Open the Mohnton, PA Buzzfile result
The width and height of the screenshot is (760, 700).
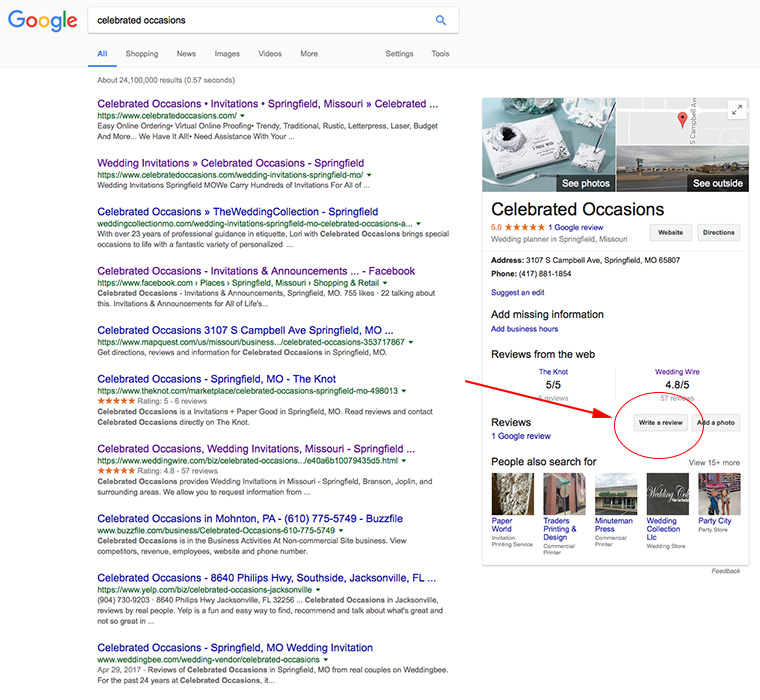(x=250, y=519)
